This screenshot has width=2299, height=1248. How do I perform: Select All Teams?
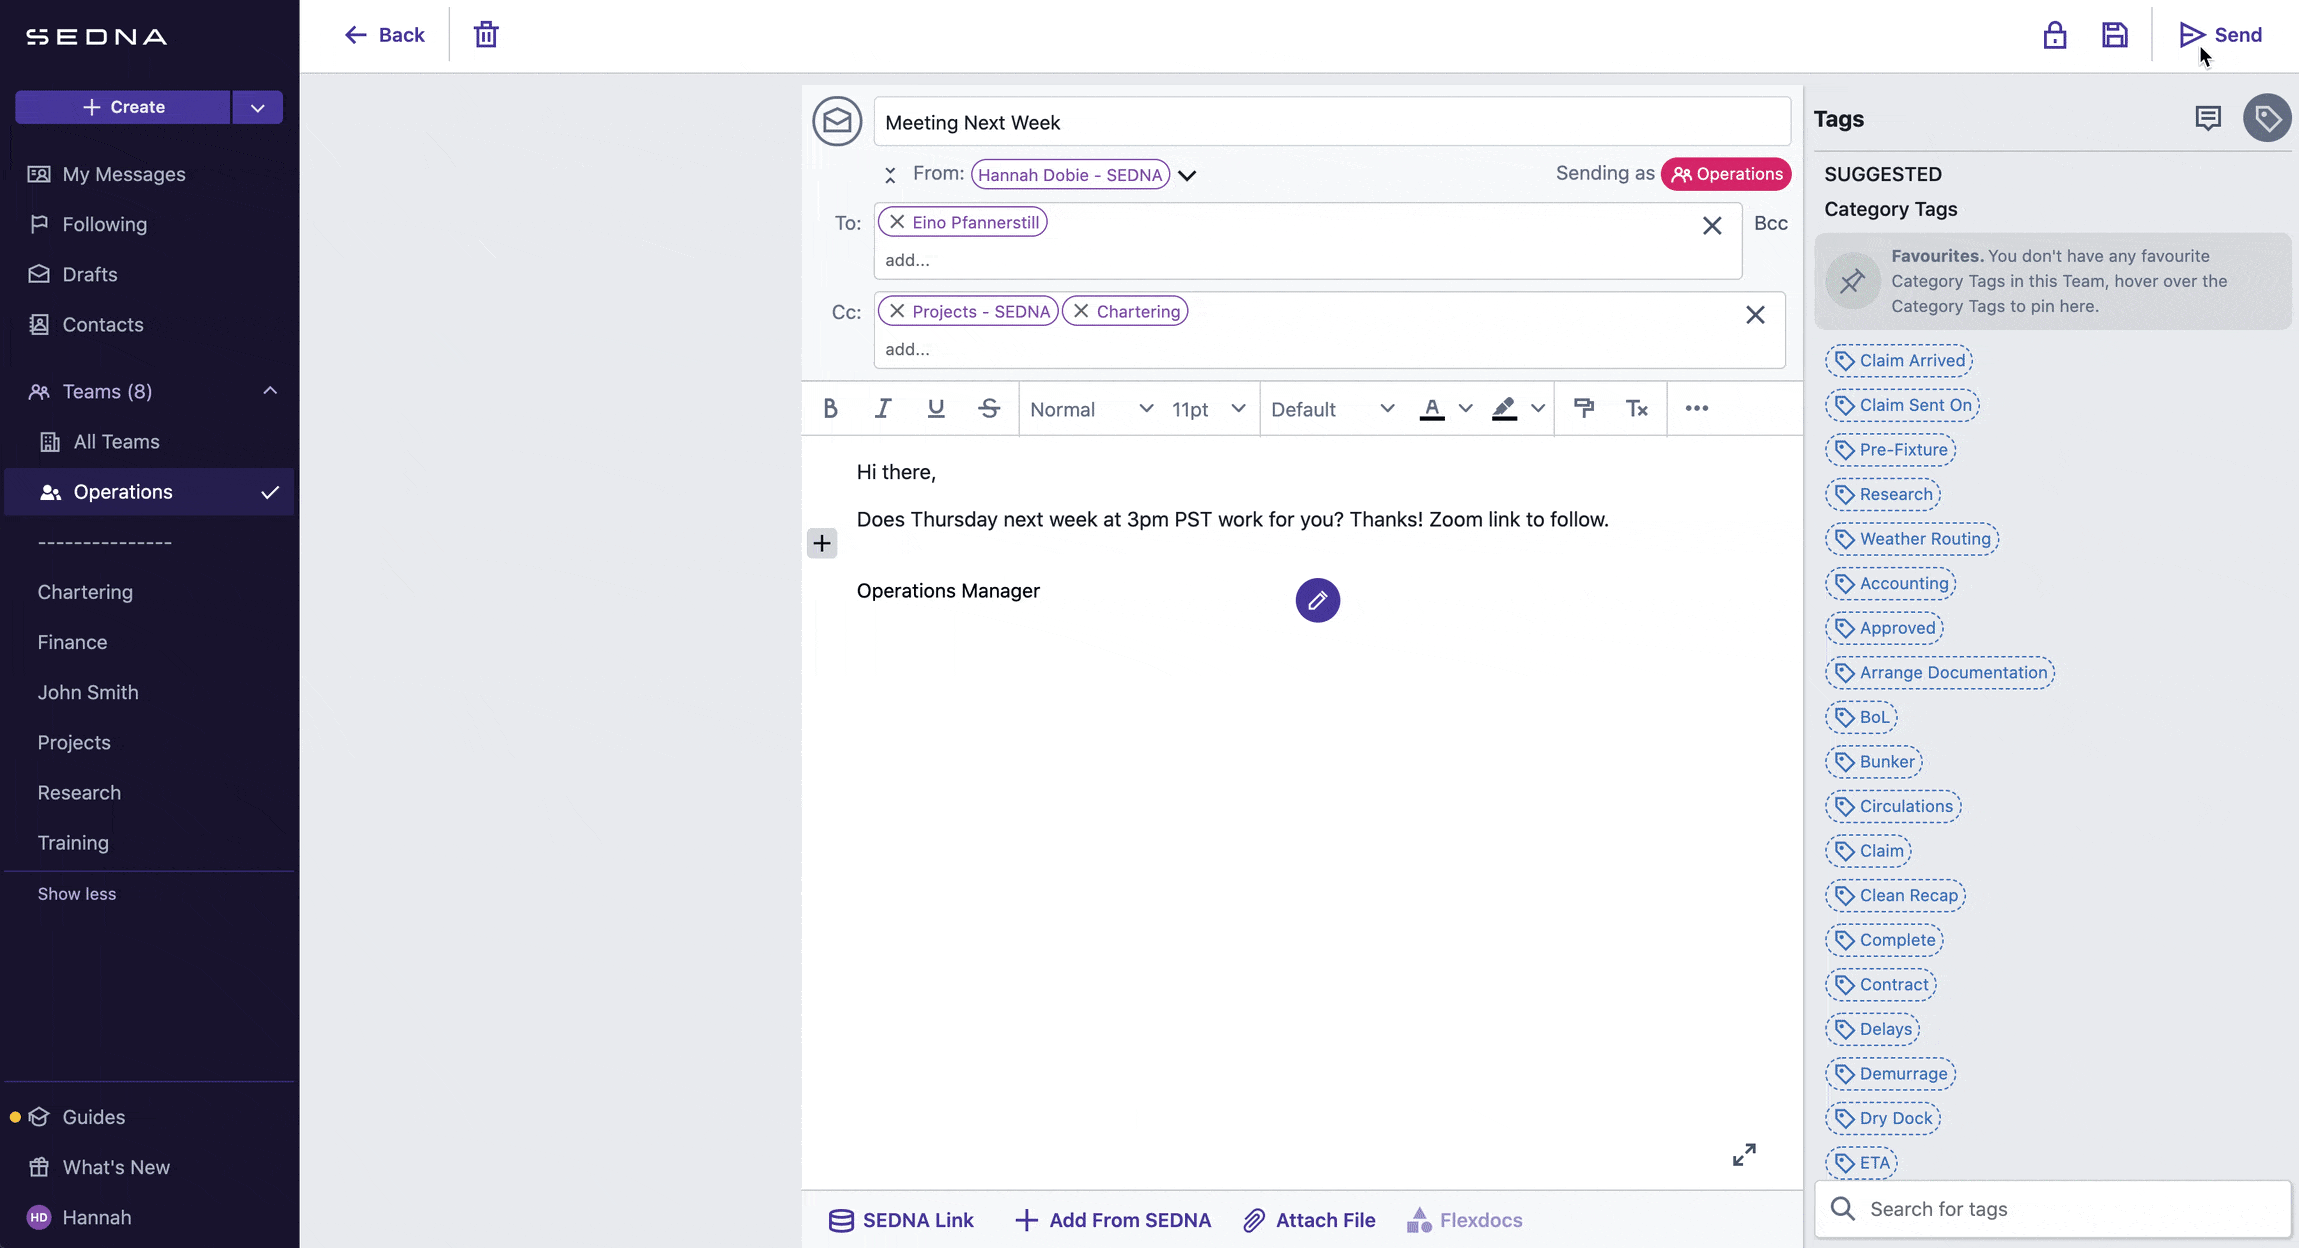pos(99,441)
